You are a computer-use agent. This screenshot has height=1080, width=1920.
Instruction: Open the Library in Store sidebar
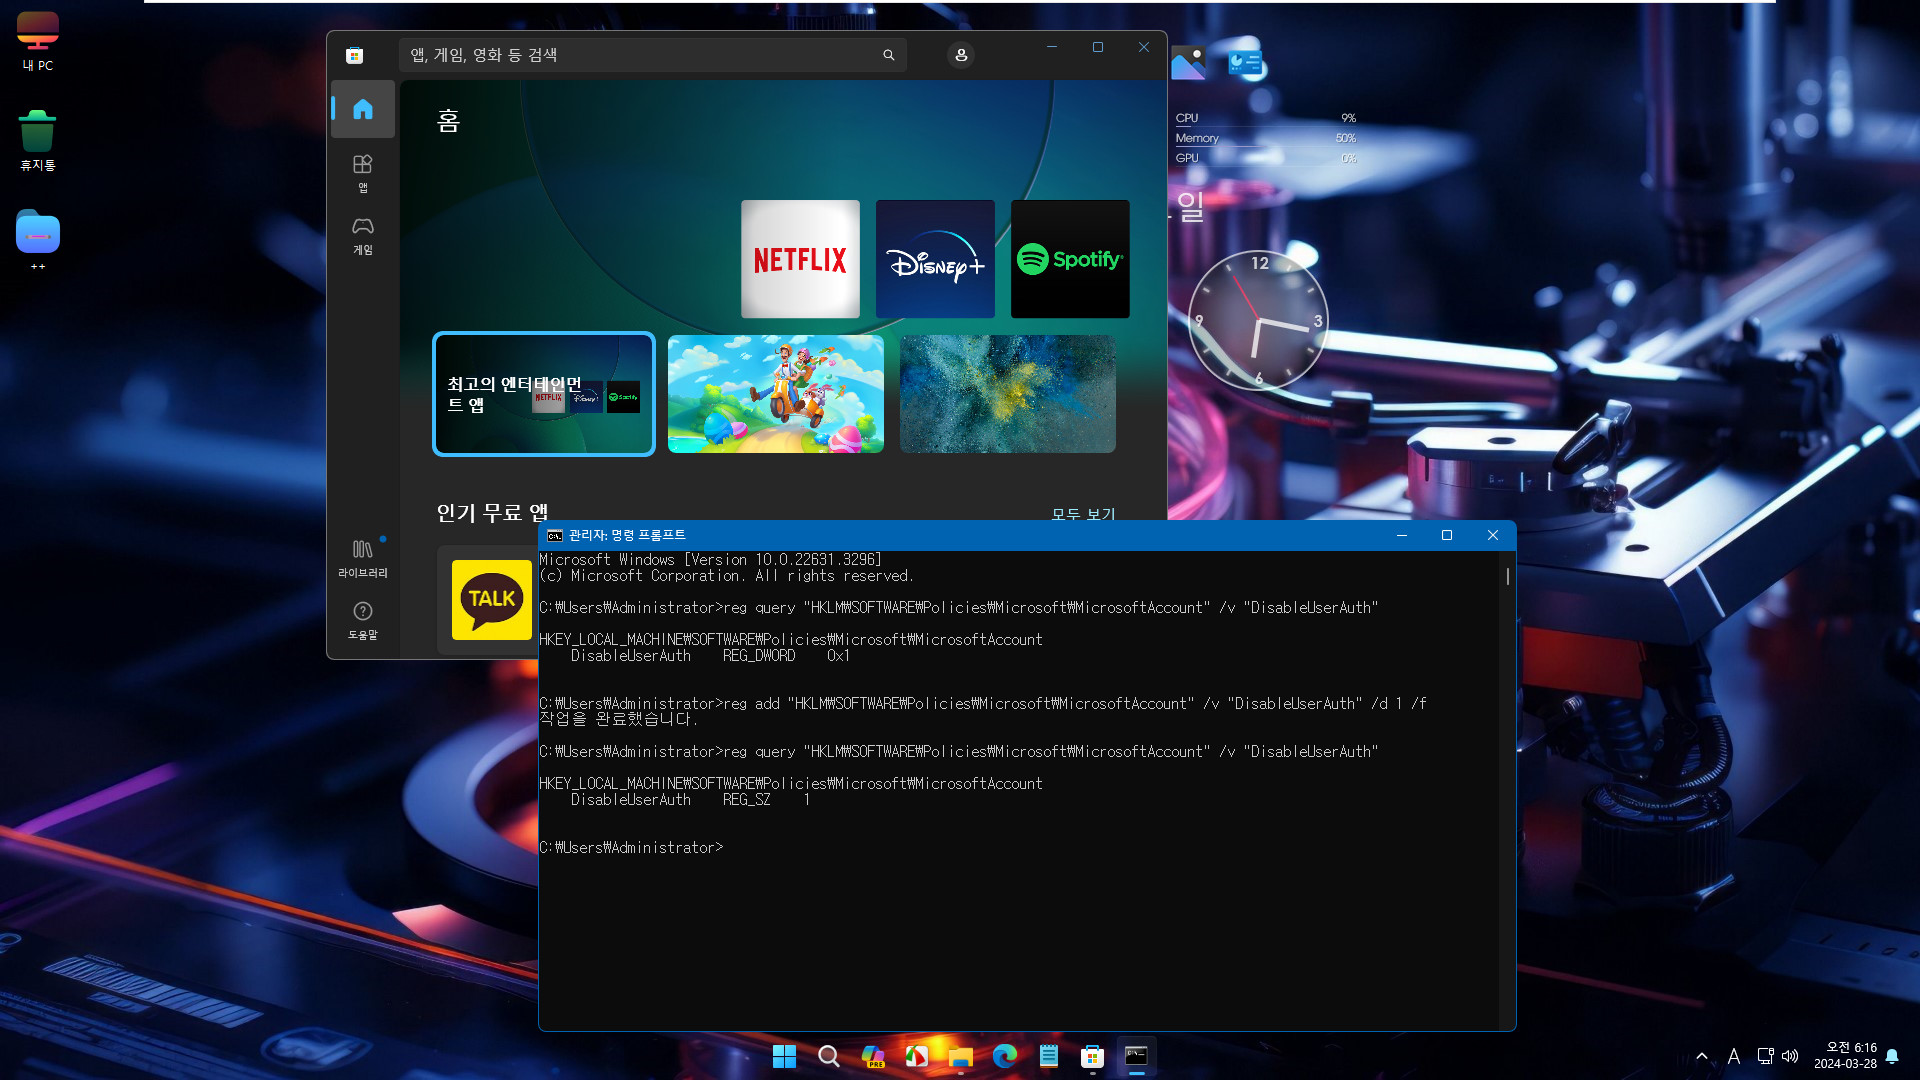coord(363,558)
